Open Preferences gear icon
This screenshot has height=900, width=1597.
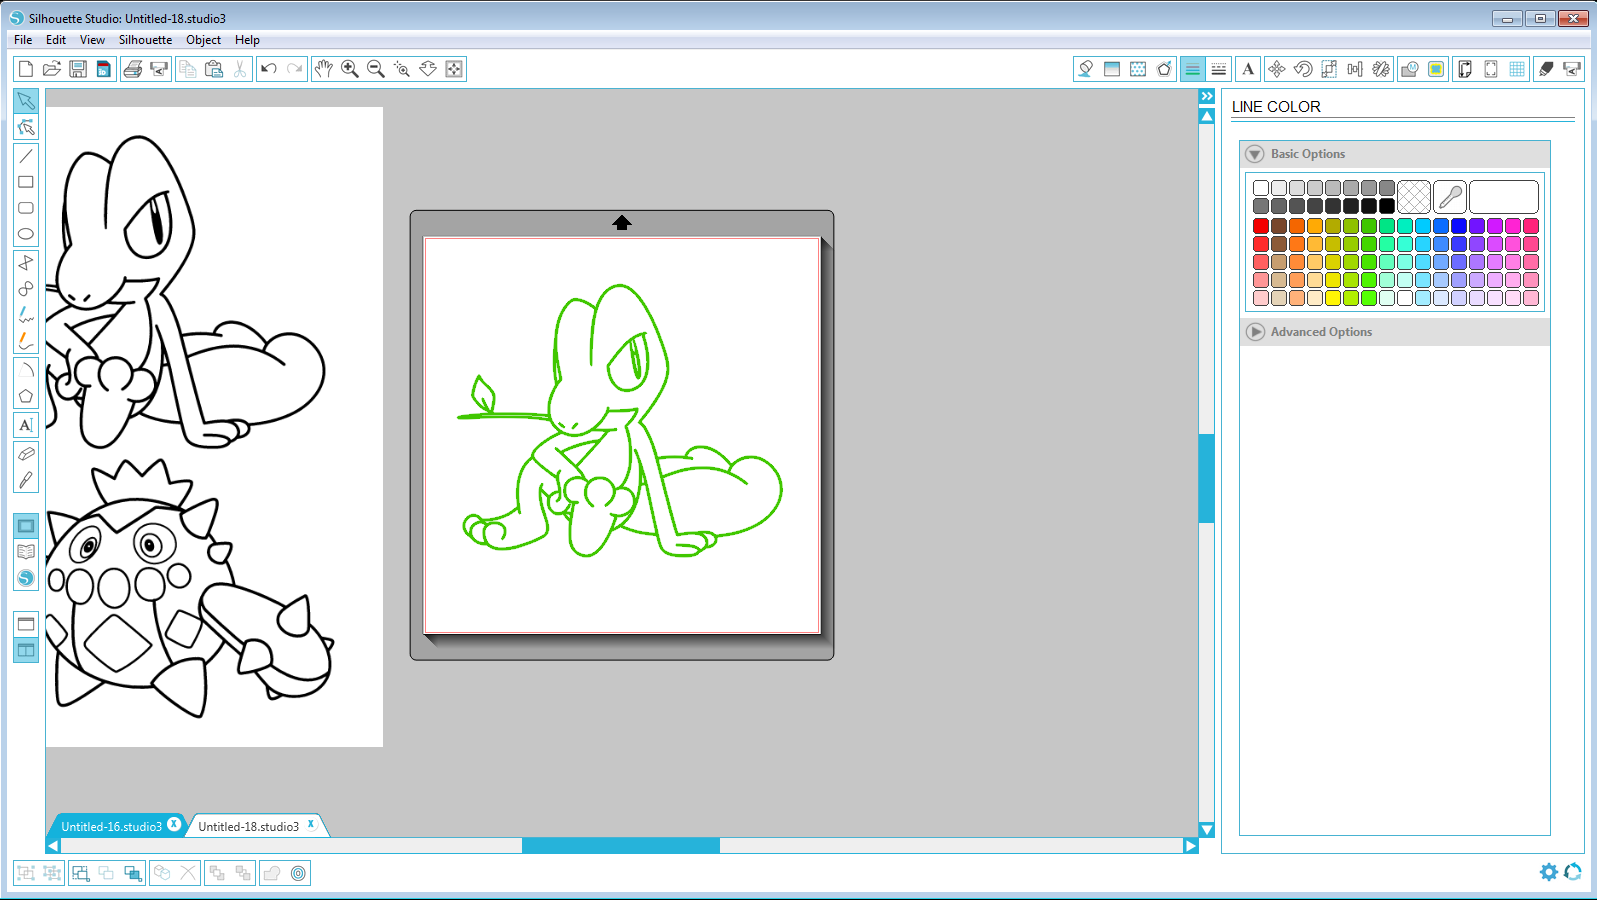[1548, 872]
